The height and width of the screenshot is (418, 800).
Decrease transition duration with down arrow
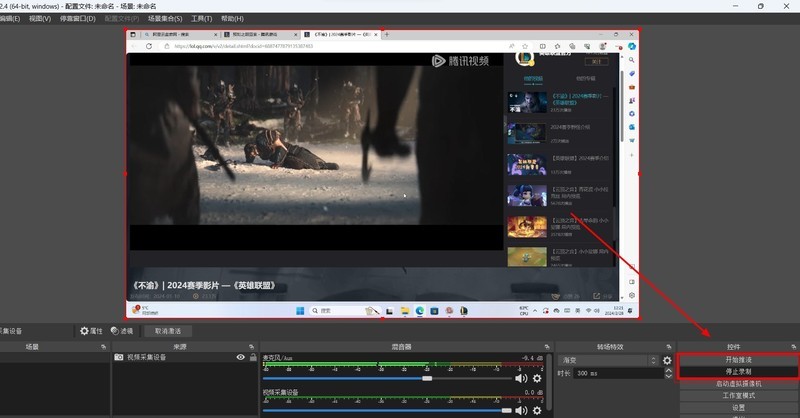point(668,376)
